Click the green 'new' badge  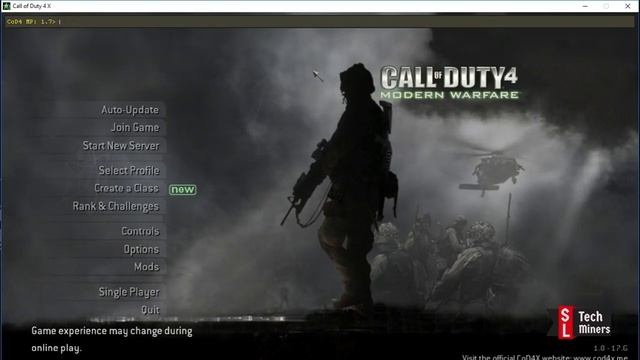182,189
